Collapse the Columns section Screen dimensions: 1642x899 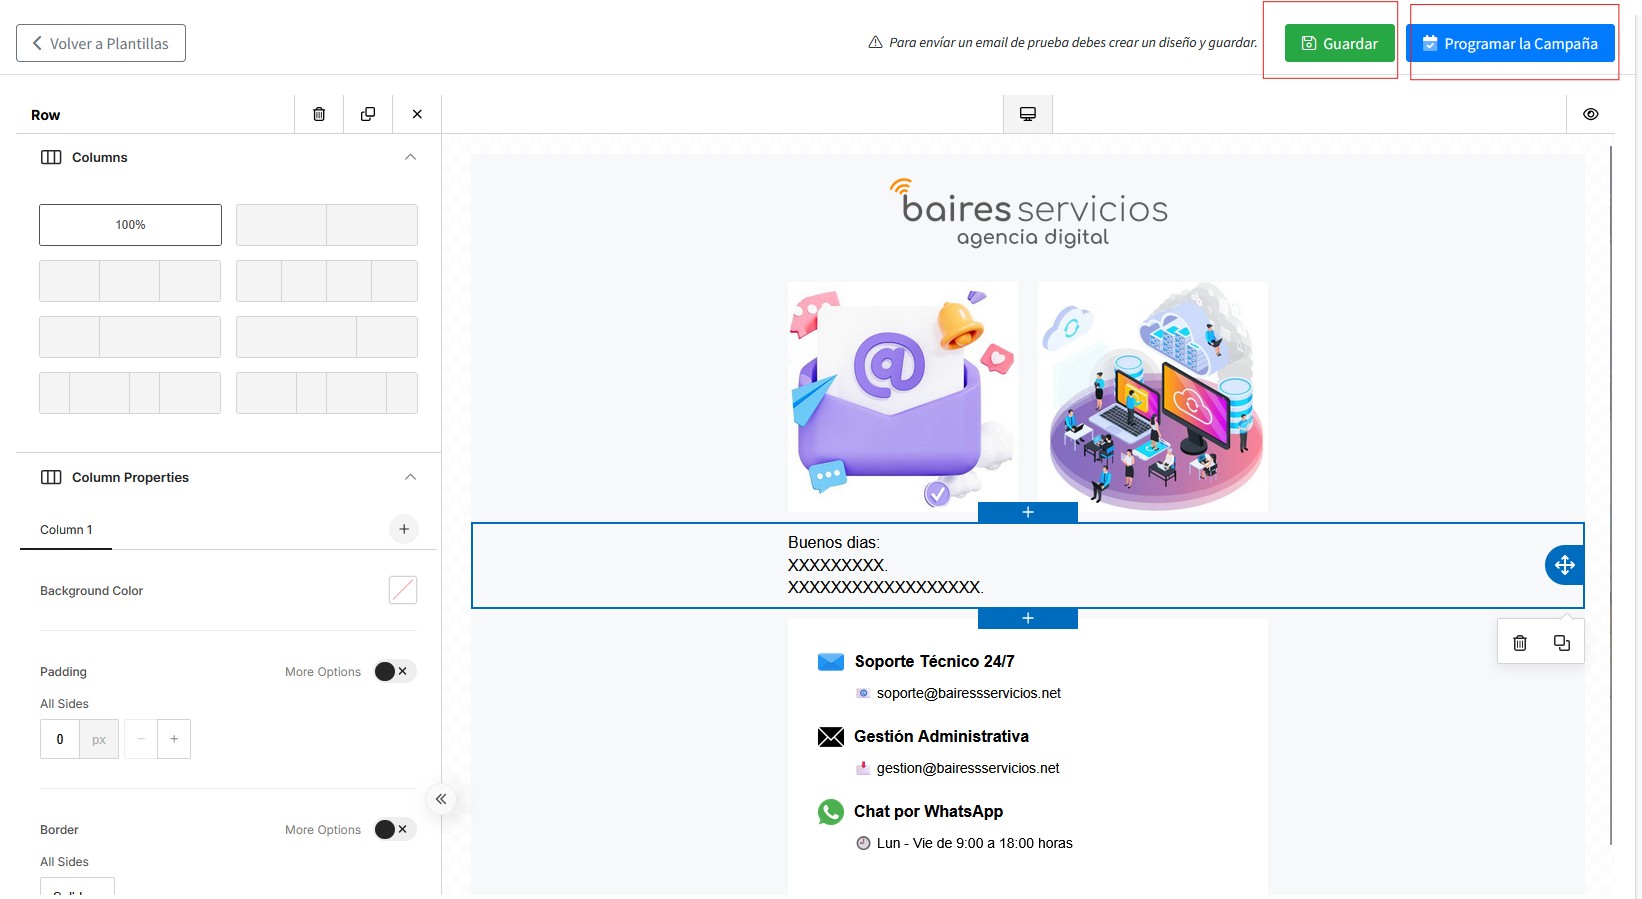pos(410,157)
